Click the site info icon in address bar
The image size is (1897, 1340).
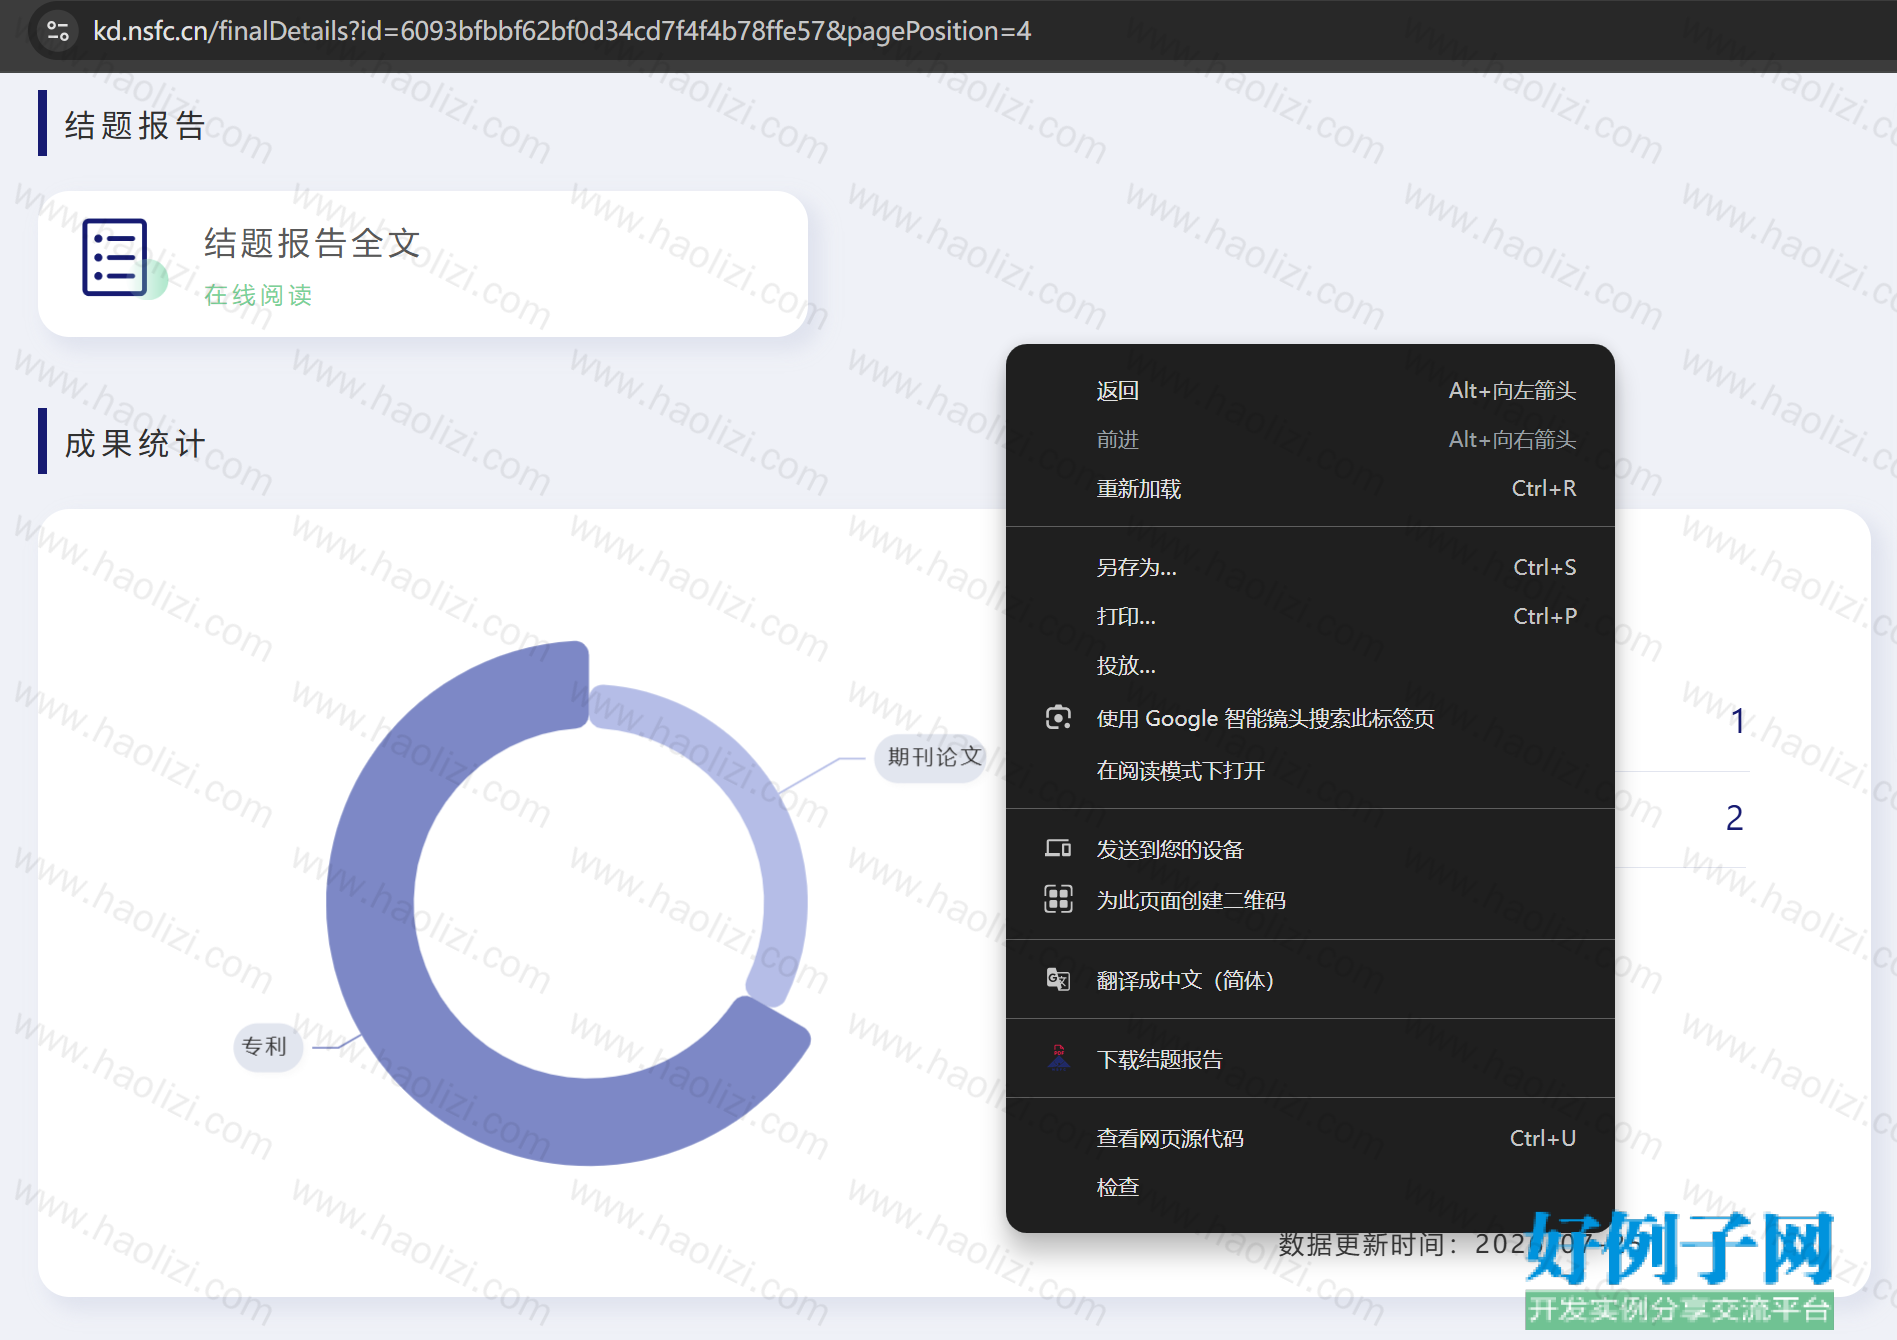58,31
